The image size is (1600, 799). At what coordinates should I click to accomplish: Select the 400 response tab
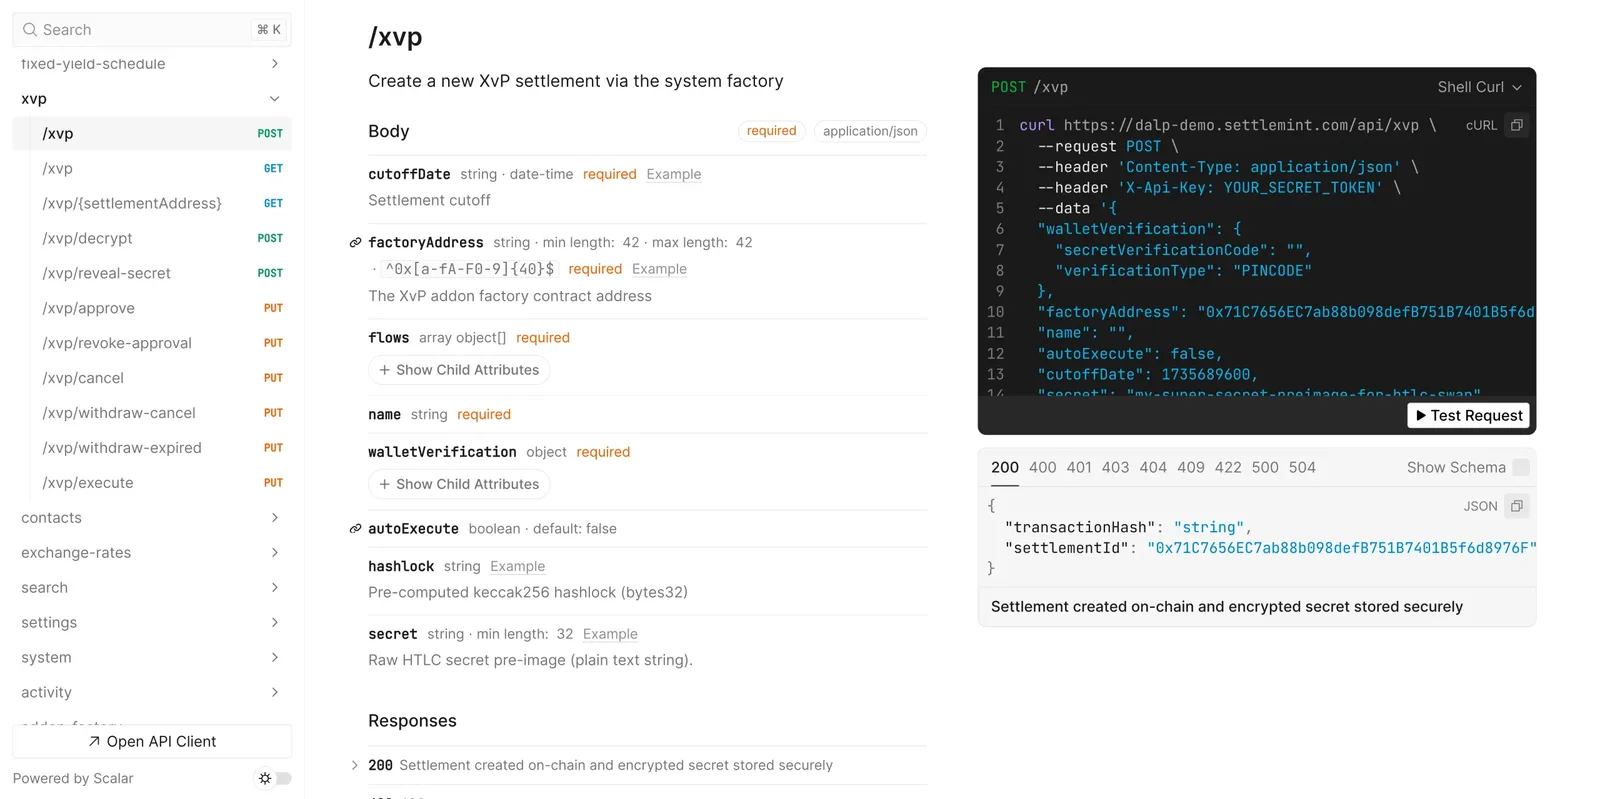point(1043,467)
